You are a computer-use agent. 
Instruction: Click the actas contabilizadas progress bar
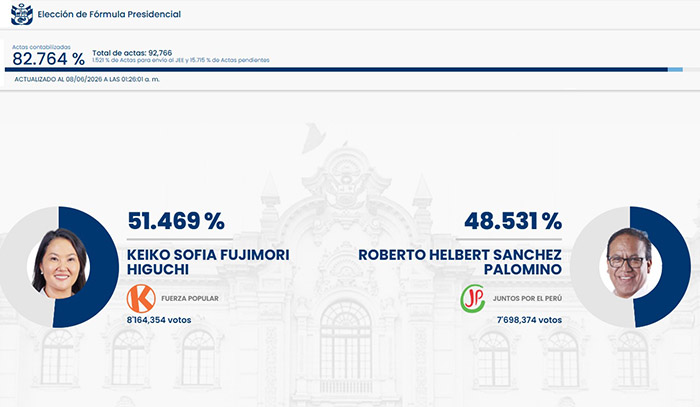pos(350,70)
